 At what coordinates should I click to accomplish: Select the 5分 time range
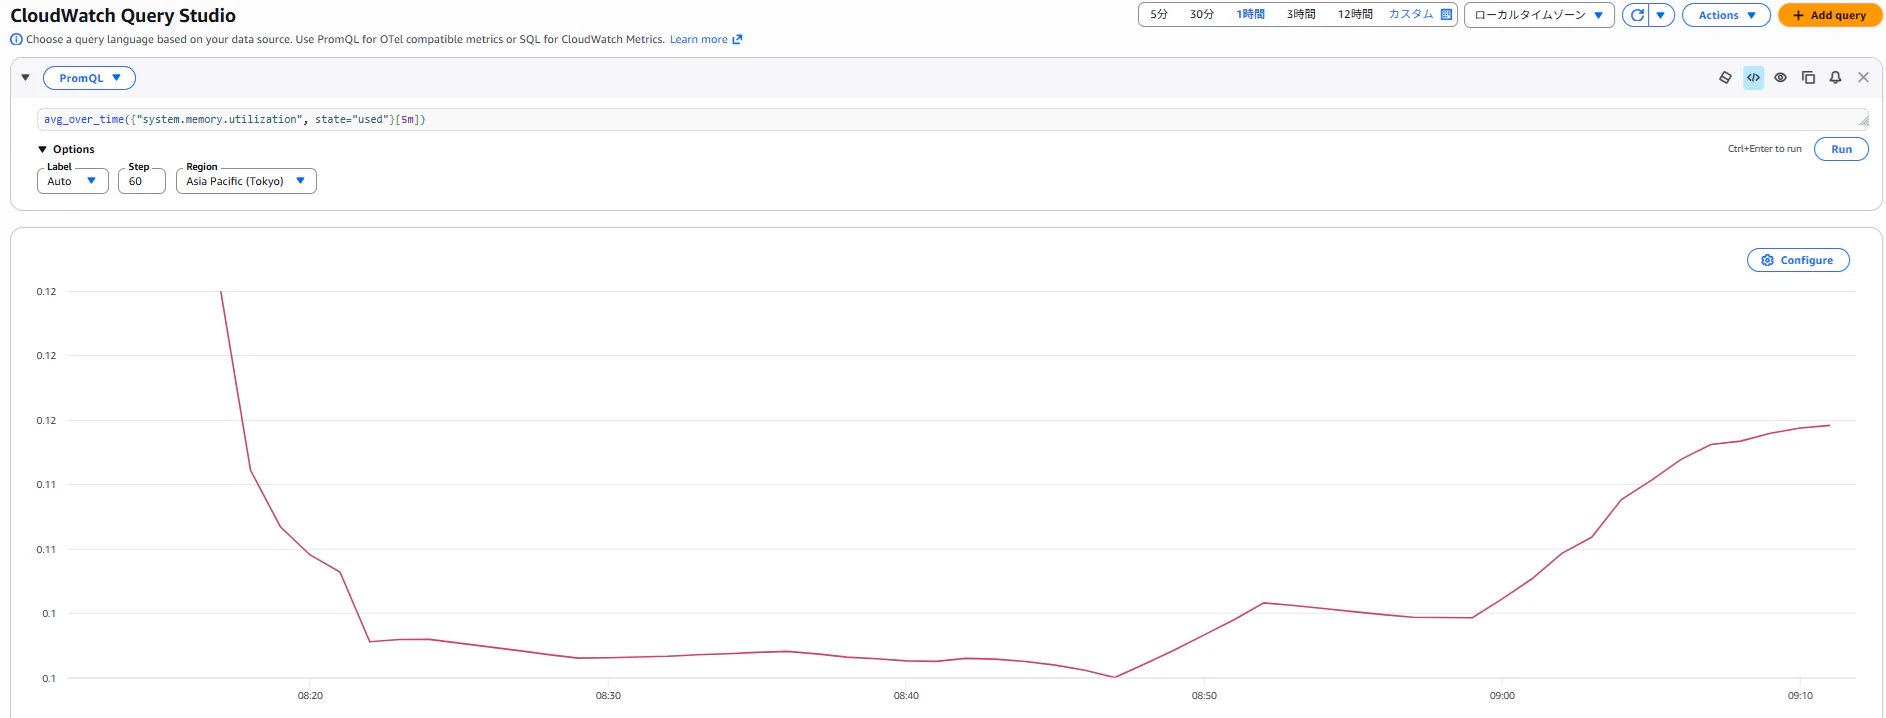pos(1159,15)
